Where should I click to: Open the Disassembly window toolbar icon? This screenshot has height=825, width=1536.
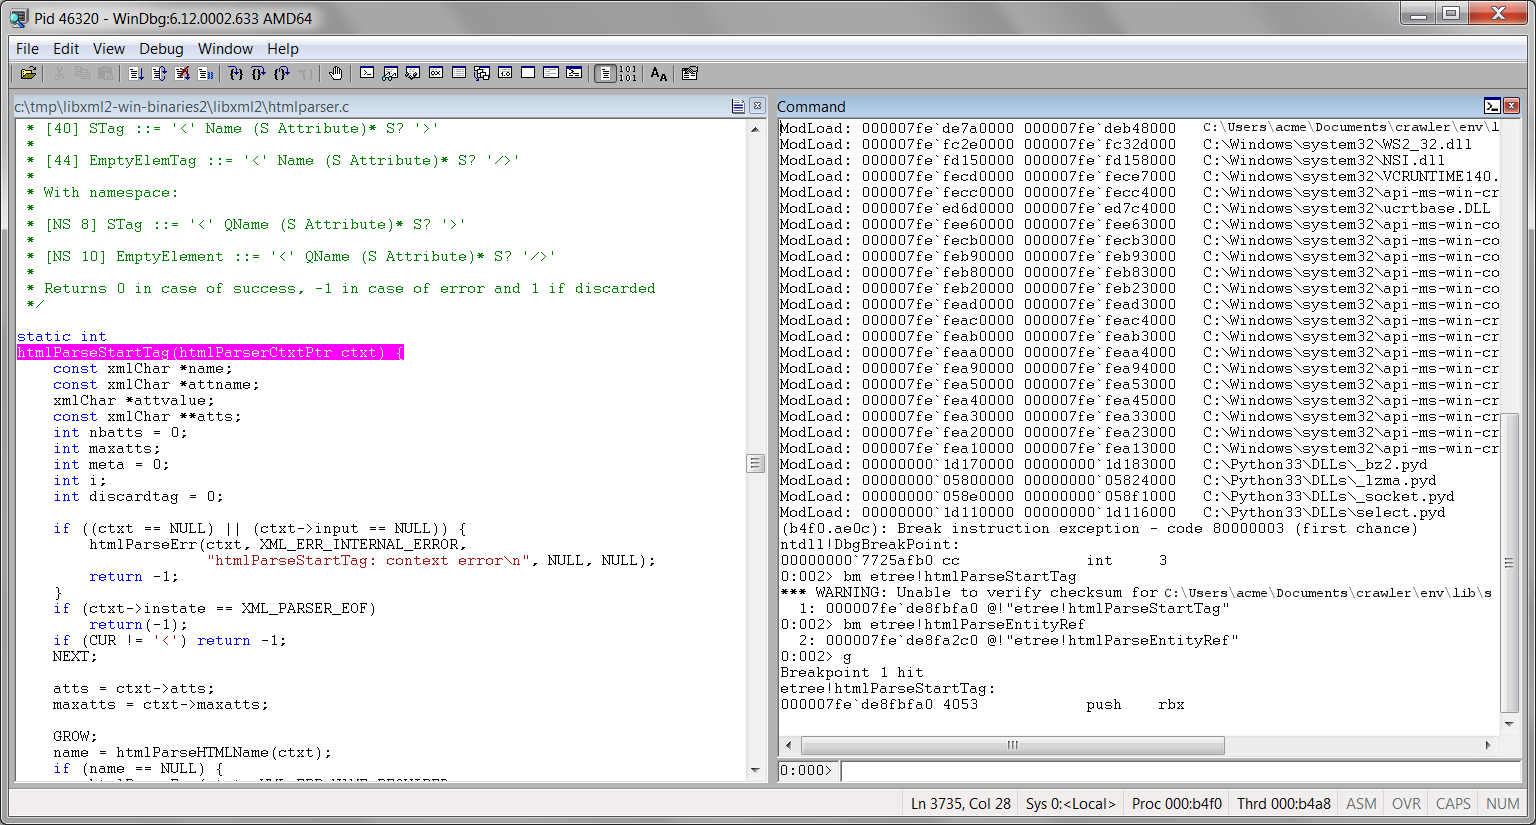505,73
